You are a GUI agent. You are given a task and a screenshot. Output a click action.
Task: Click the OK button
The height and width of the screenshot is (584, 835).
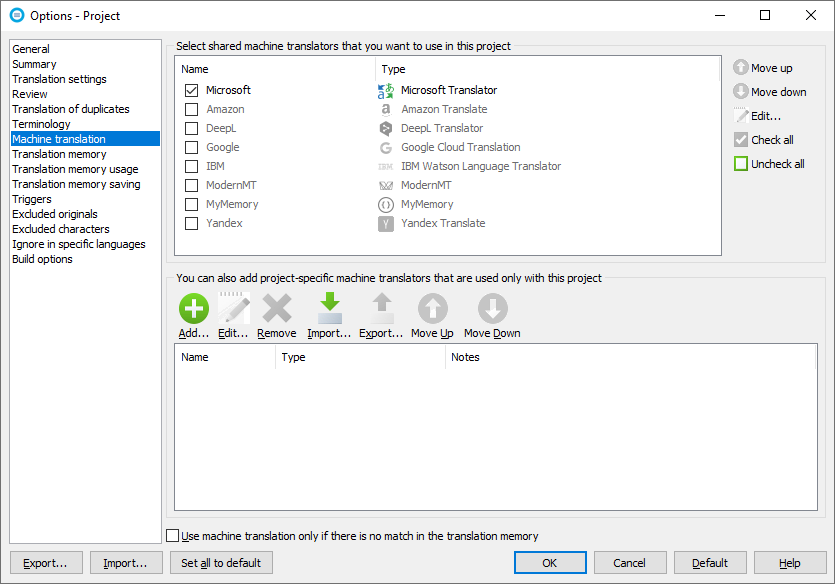tap(550, 563)
